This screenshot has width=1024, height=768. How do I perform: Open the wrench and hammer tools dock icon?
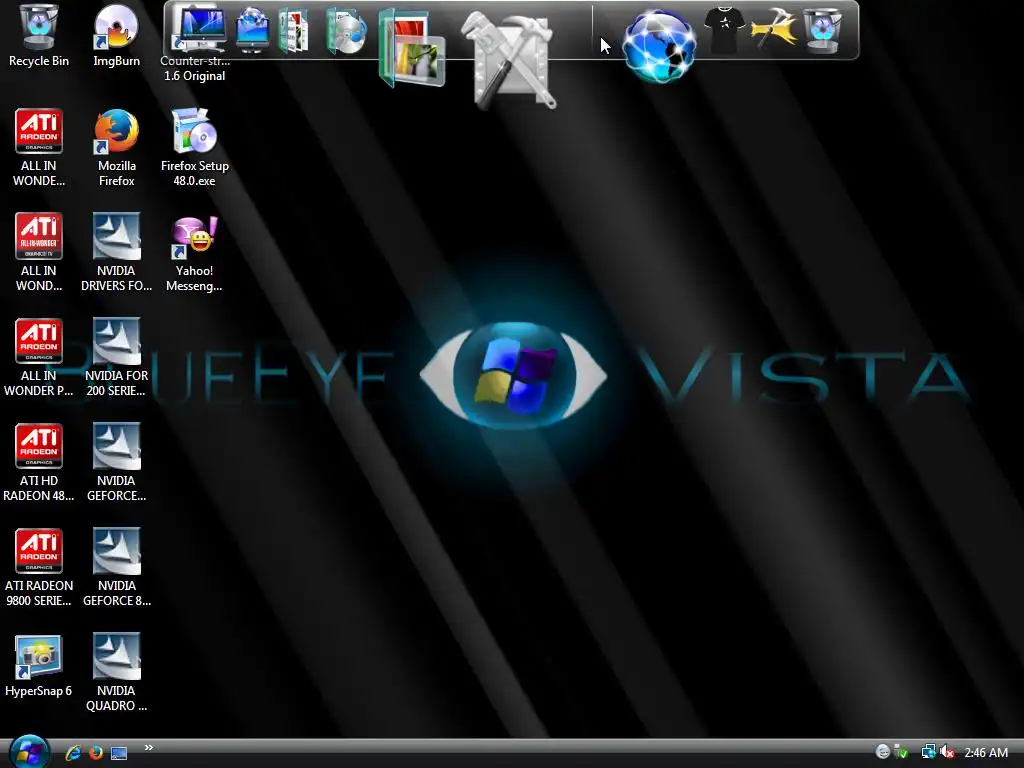point(509,60)
